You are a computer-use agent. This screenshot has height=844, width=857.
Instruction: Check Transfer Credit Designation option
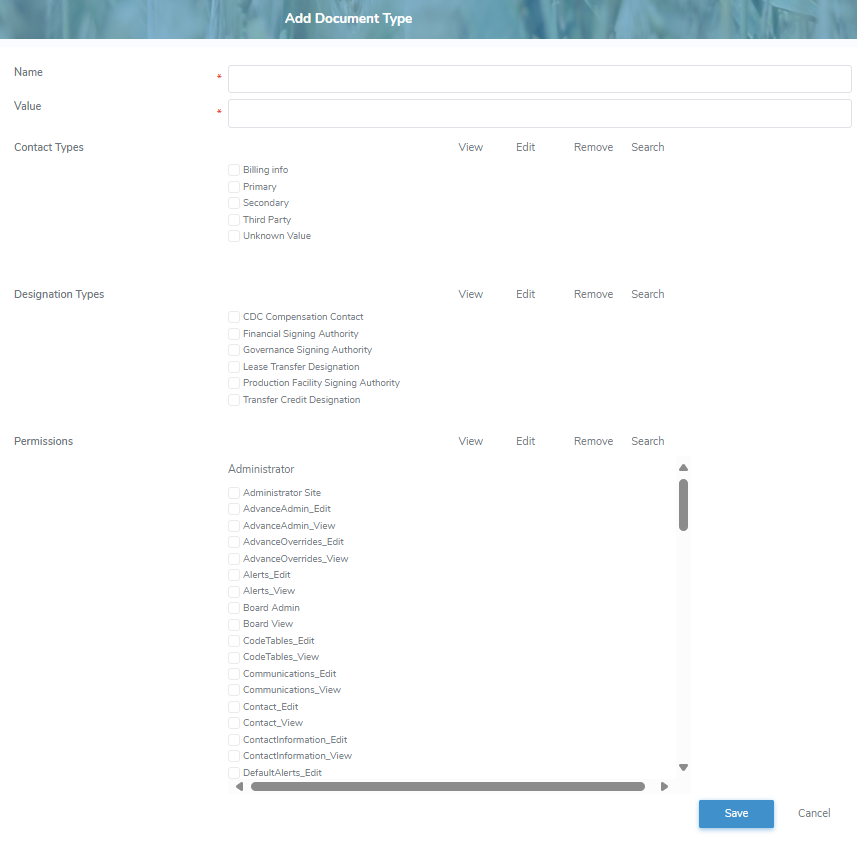(x=234, y=400)
